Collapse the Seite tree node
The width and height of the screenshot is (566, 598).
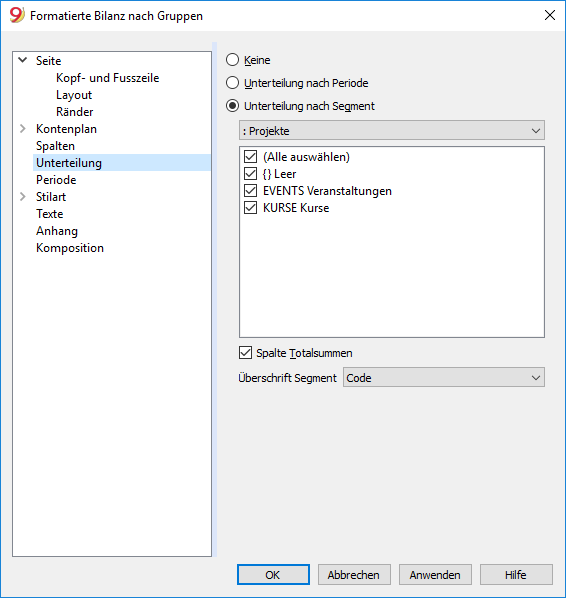pyautogui.click(x=23, y=60)
